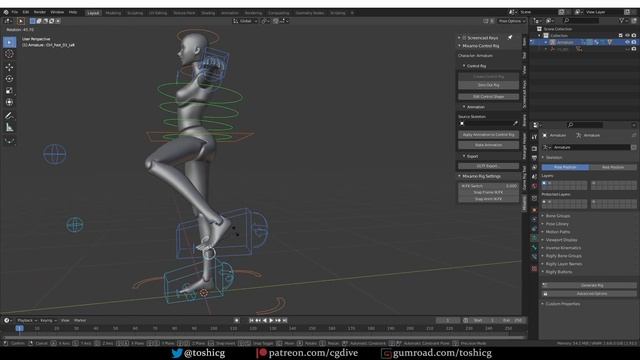The height and width of the screenshot is (360, 640).
Task: Open the Render menu
Action: click(40, 12)
